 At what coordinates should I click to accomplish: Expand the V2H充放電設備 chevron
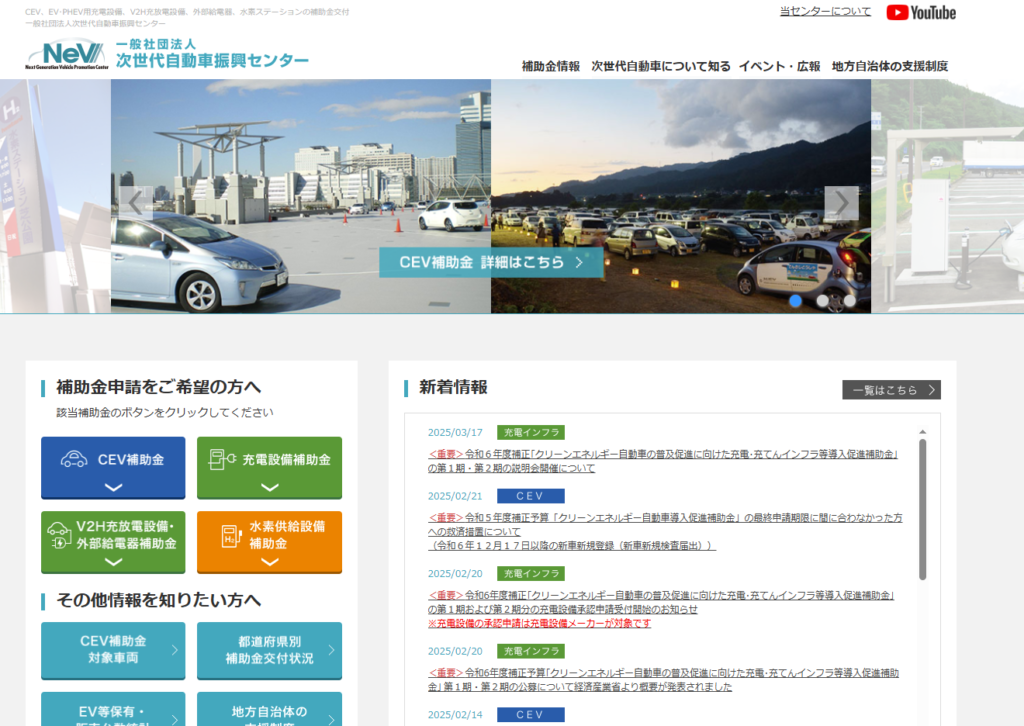click(x=114, y=562)
